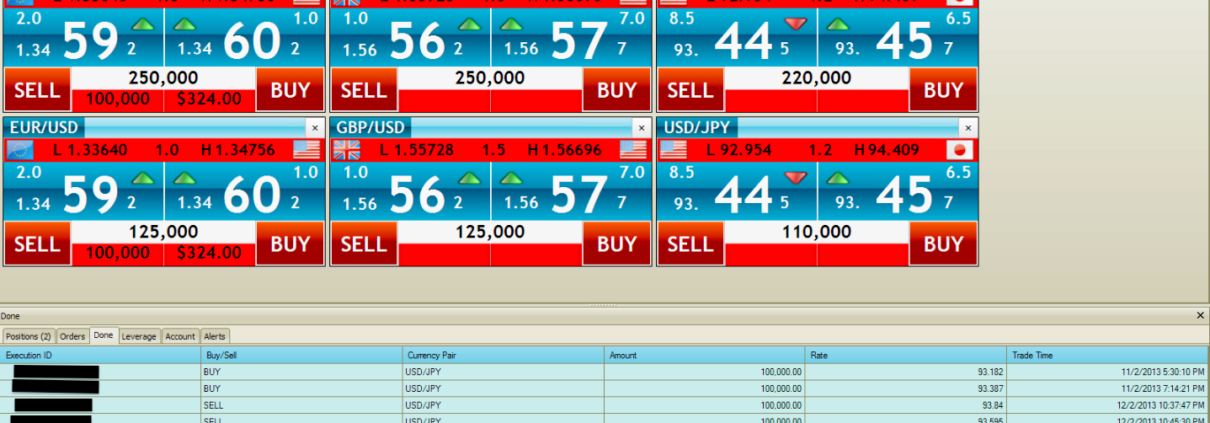The image size is (1210, 423).
Task: Click the green up arrow on the 1.34 60 ask price above 125,000
Action: pyautogui.click(x=185, y=178)
